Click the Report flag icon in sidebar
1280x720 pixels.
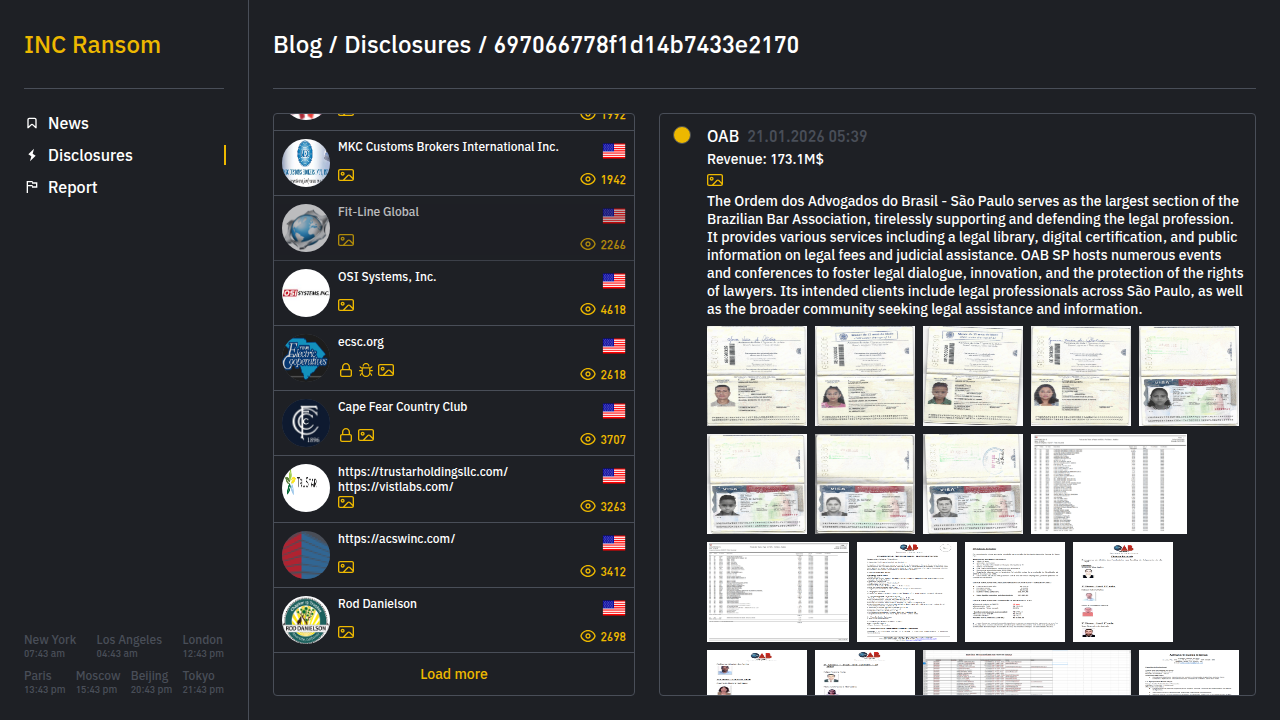32,187
